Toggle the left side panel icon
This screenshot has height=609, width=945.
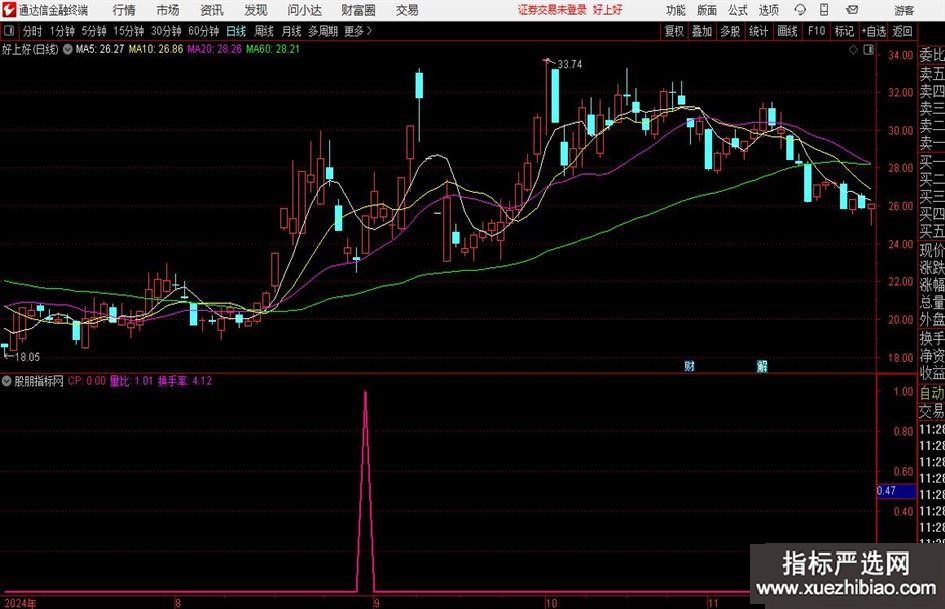click(9, 31)
